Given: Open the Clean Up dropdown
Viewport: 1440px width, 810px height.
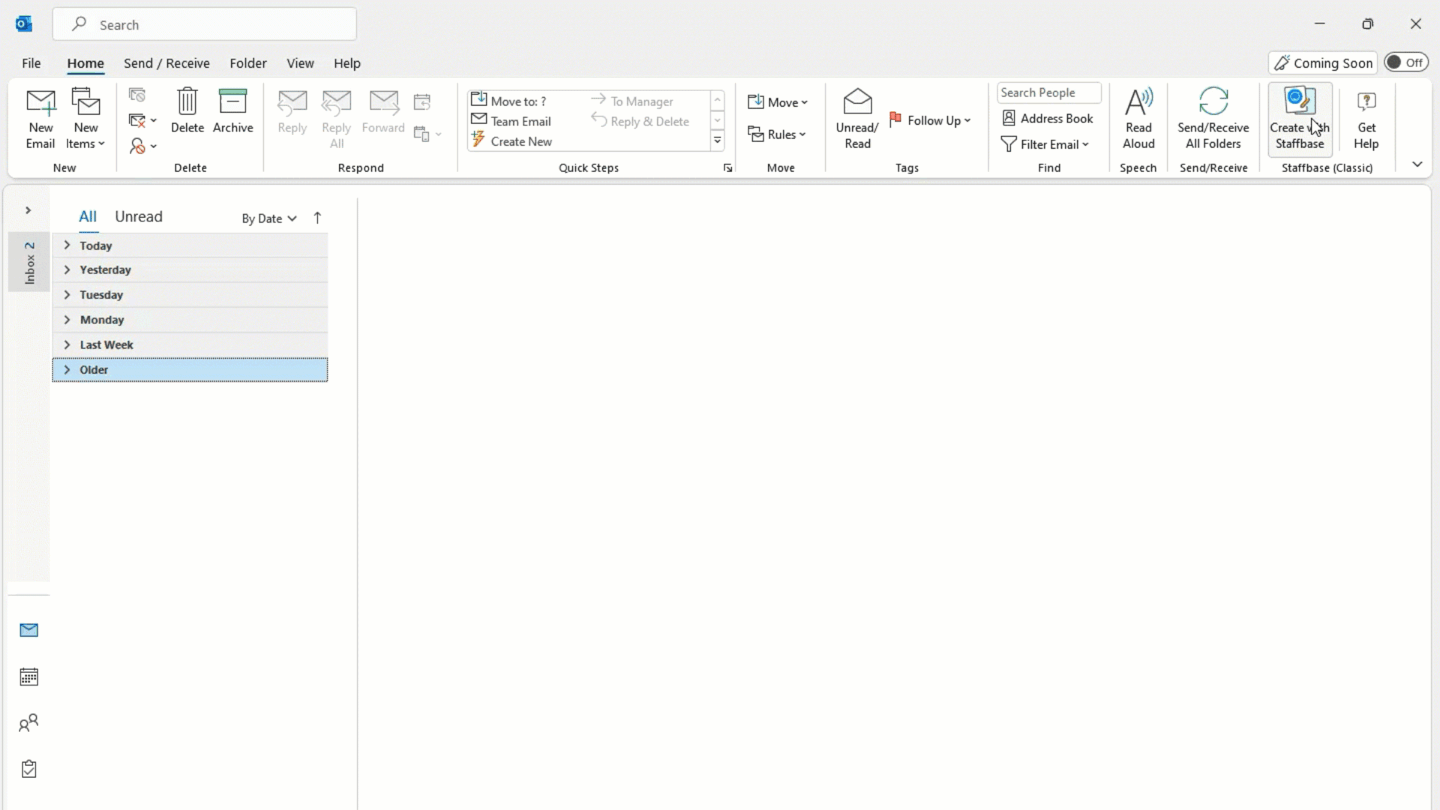Looking at the screenshot, I should pyautogui.click(x=143, y=121).
